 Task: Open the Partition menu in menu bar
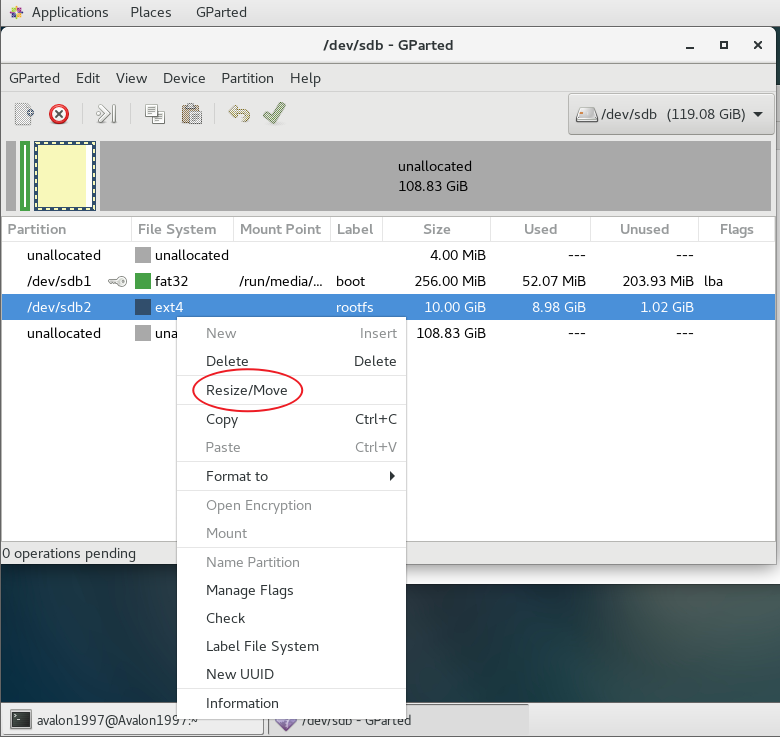click(x=247, y=78)
